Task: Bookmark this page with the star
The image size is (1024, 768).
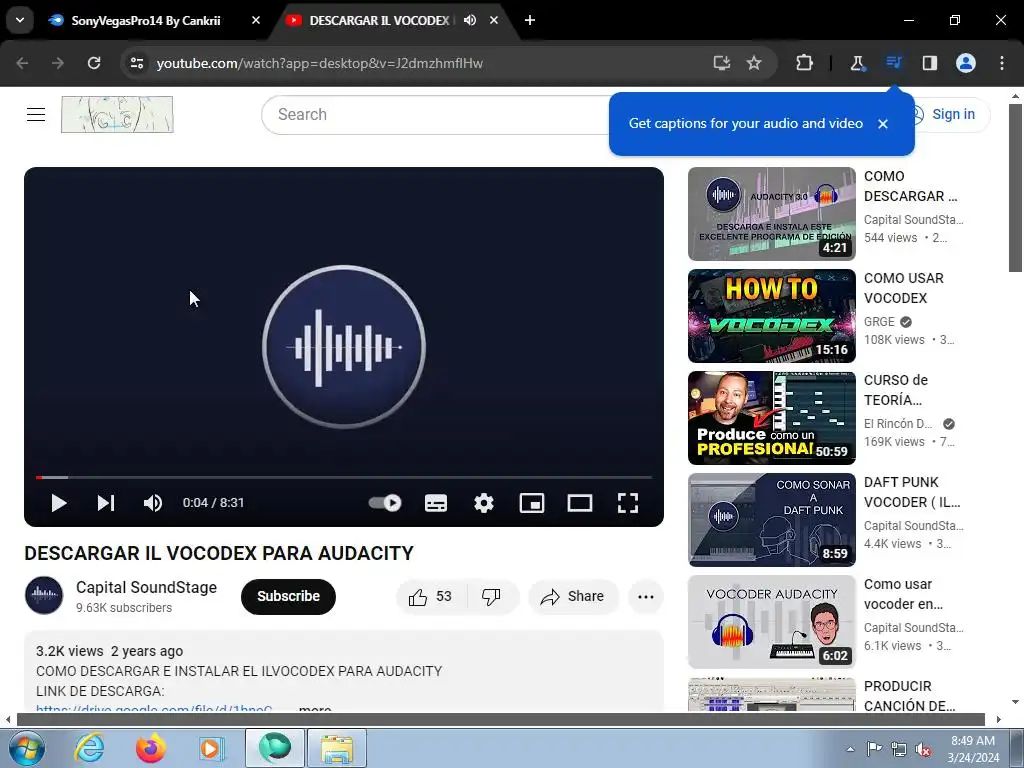Action: pyautogui.click(x=754, y=63)
